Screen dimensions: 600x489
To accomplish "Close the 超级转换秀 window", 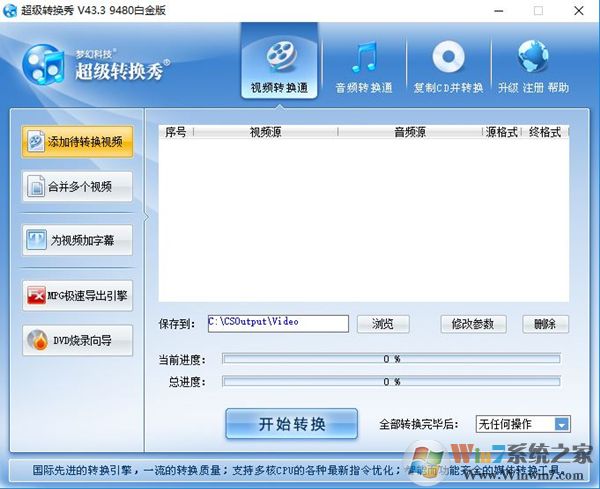I will click(x=579, y=11).
